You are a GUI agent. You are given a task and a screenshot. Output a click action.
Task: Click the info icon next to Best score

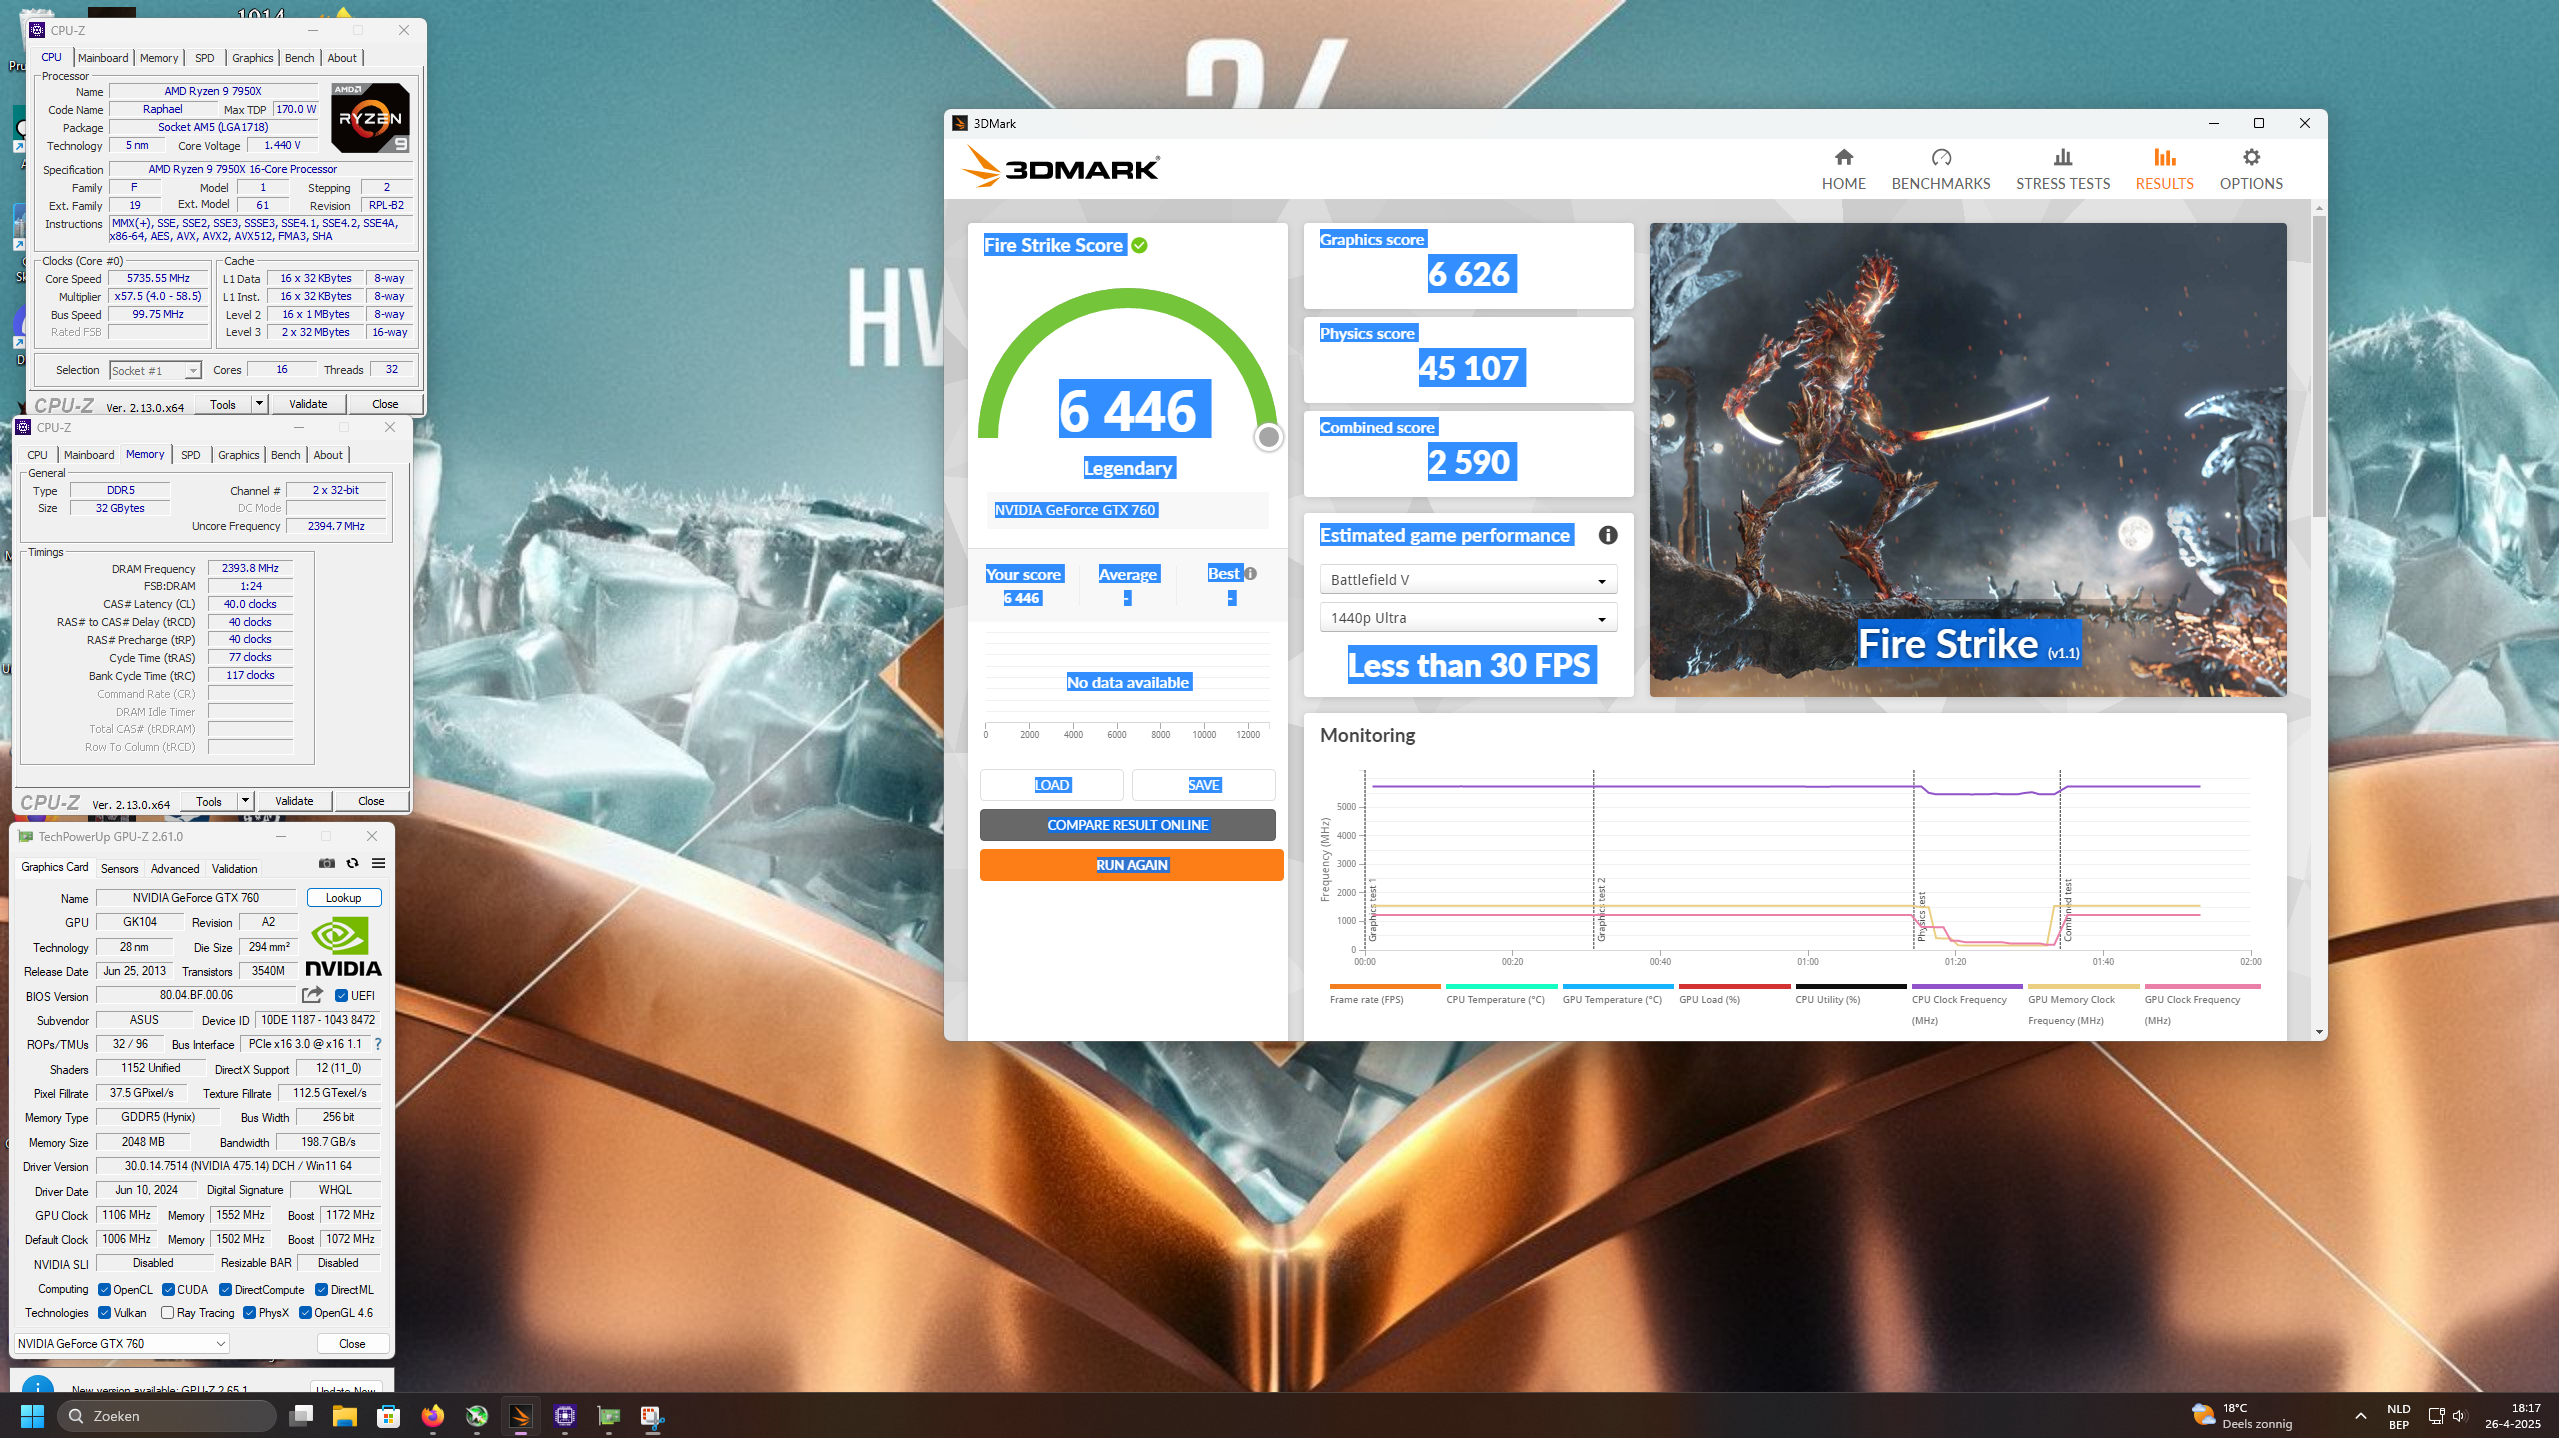1250,573
